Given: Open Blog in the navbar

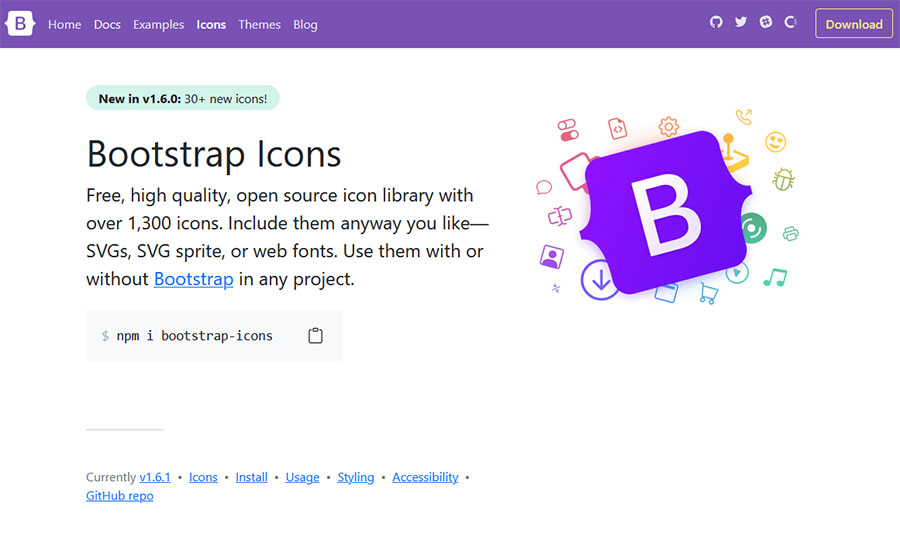Looking at the screenshot, I should coord(305,25).
